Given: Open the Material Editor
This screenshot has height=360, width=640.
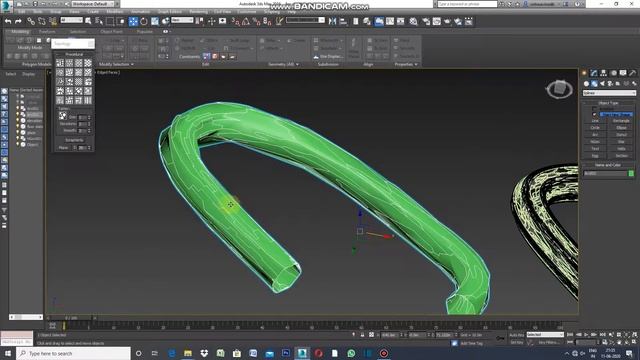Looking at the screenshot, I should pos(413,21).
